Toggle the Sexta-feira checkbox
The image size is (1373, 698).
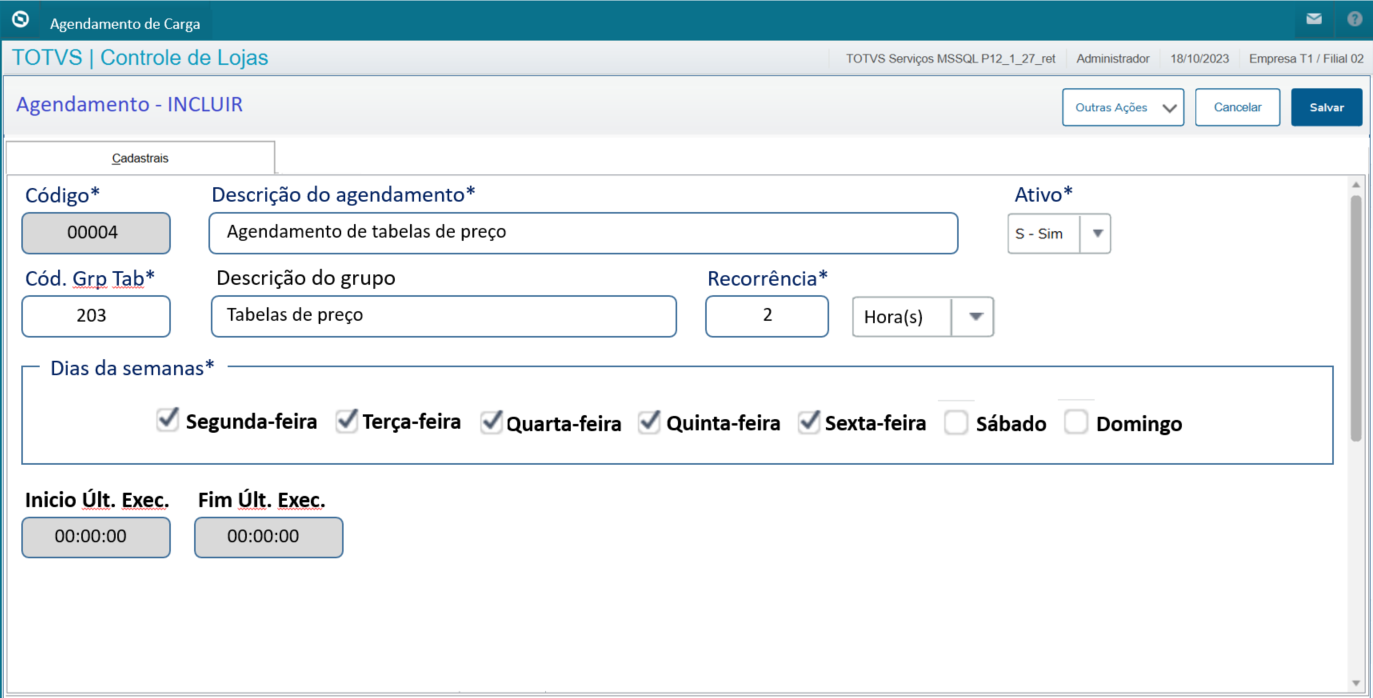809,422
